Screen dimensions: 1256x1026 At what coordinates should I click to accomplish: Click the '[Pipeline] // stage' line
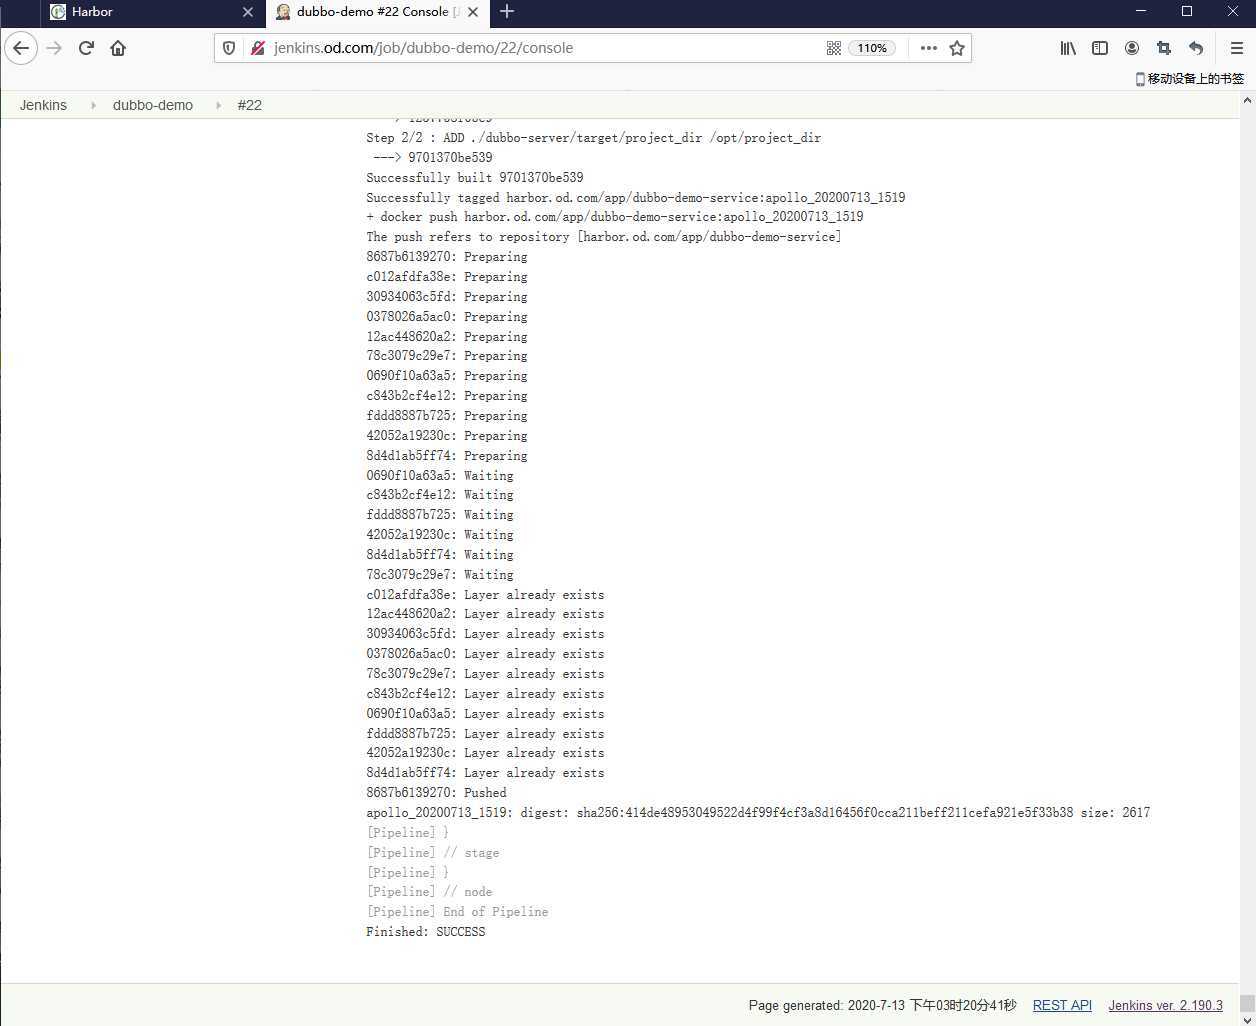click(x=433, y=853)
